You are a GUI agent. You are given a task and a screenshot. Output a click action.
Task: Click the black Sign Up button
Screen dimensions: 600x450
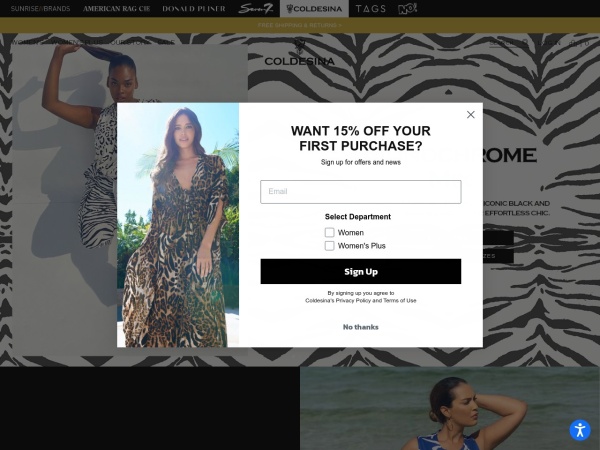[360, 271]
